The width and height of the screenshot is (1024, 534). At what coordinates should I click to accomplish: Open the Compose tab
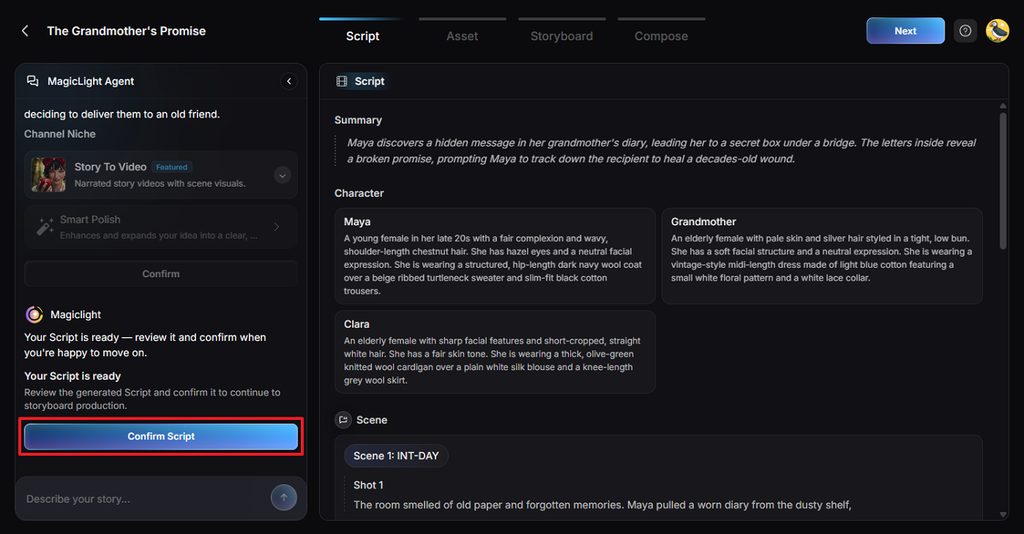click(661, 36)
